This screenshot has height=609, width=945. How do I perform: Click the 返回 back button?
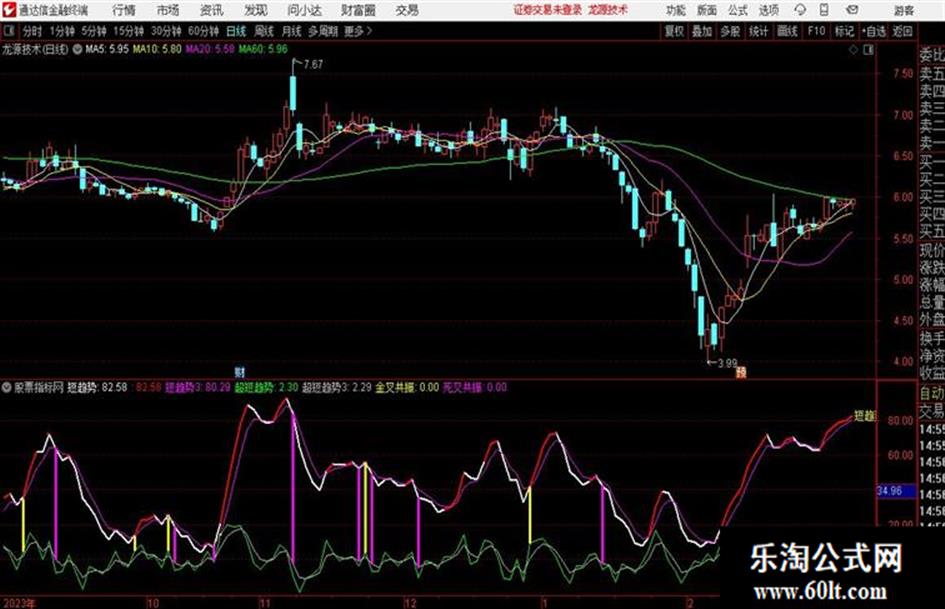[903, 31]
